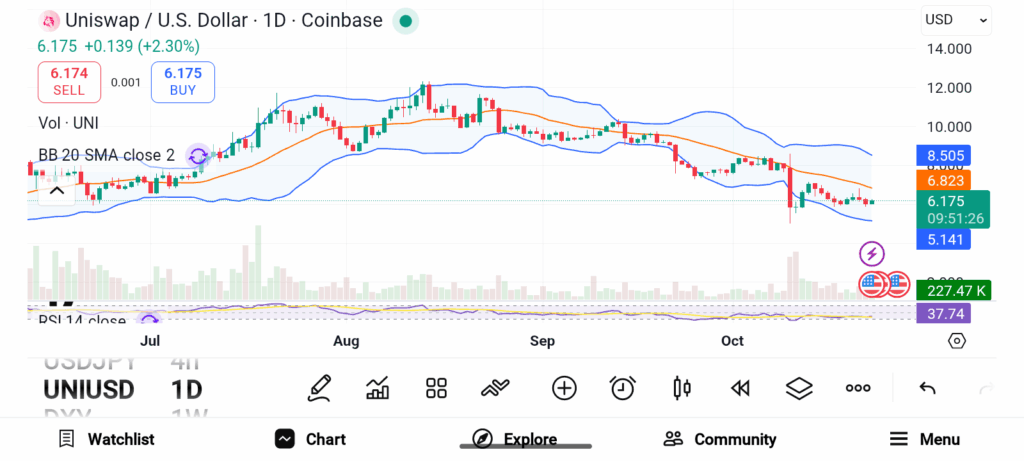Open the layers object tree icon
Screen dimensions: 1024x461
[799, 388]
